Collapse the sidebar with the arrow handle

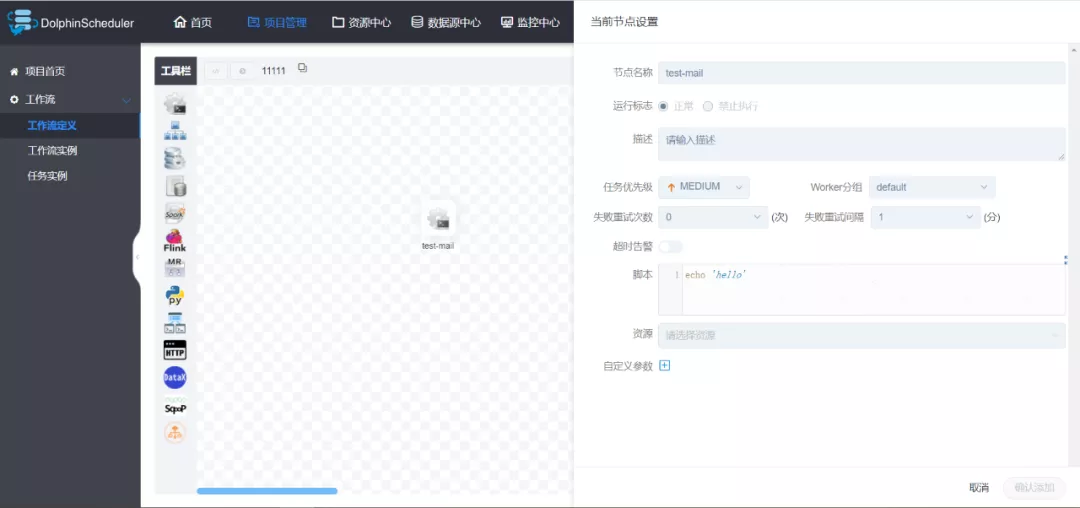(x=137, y=257)
